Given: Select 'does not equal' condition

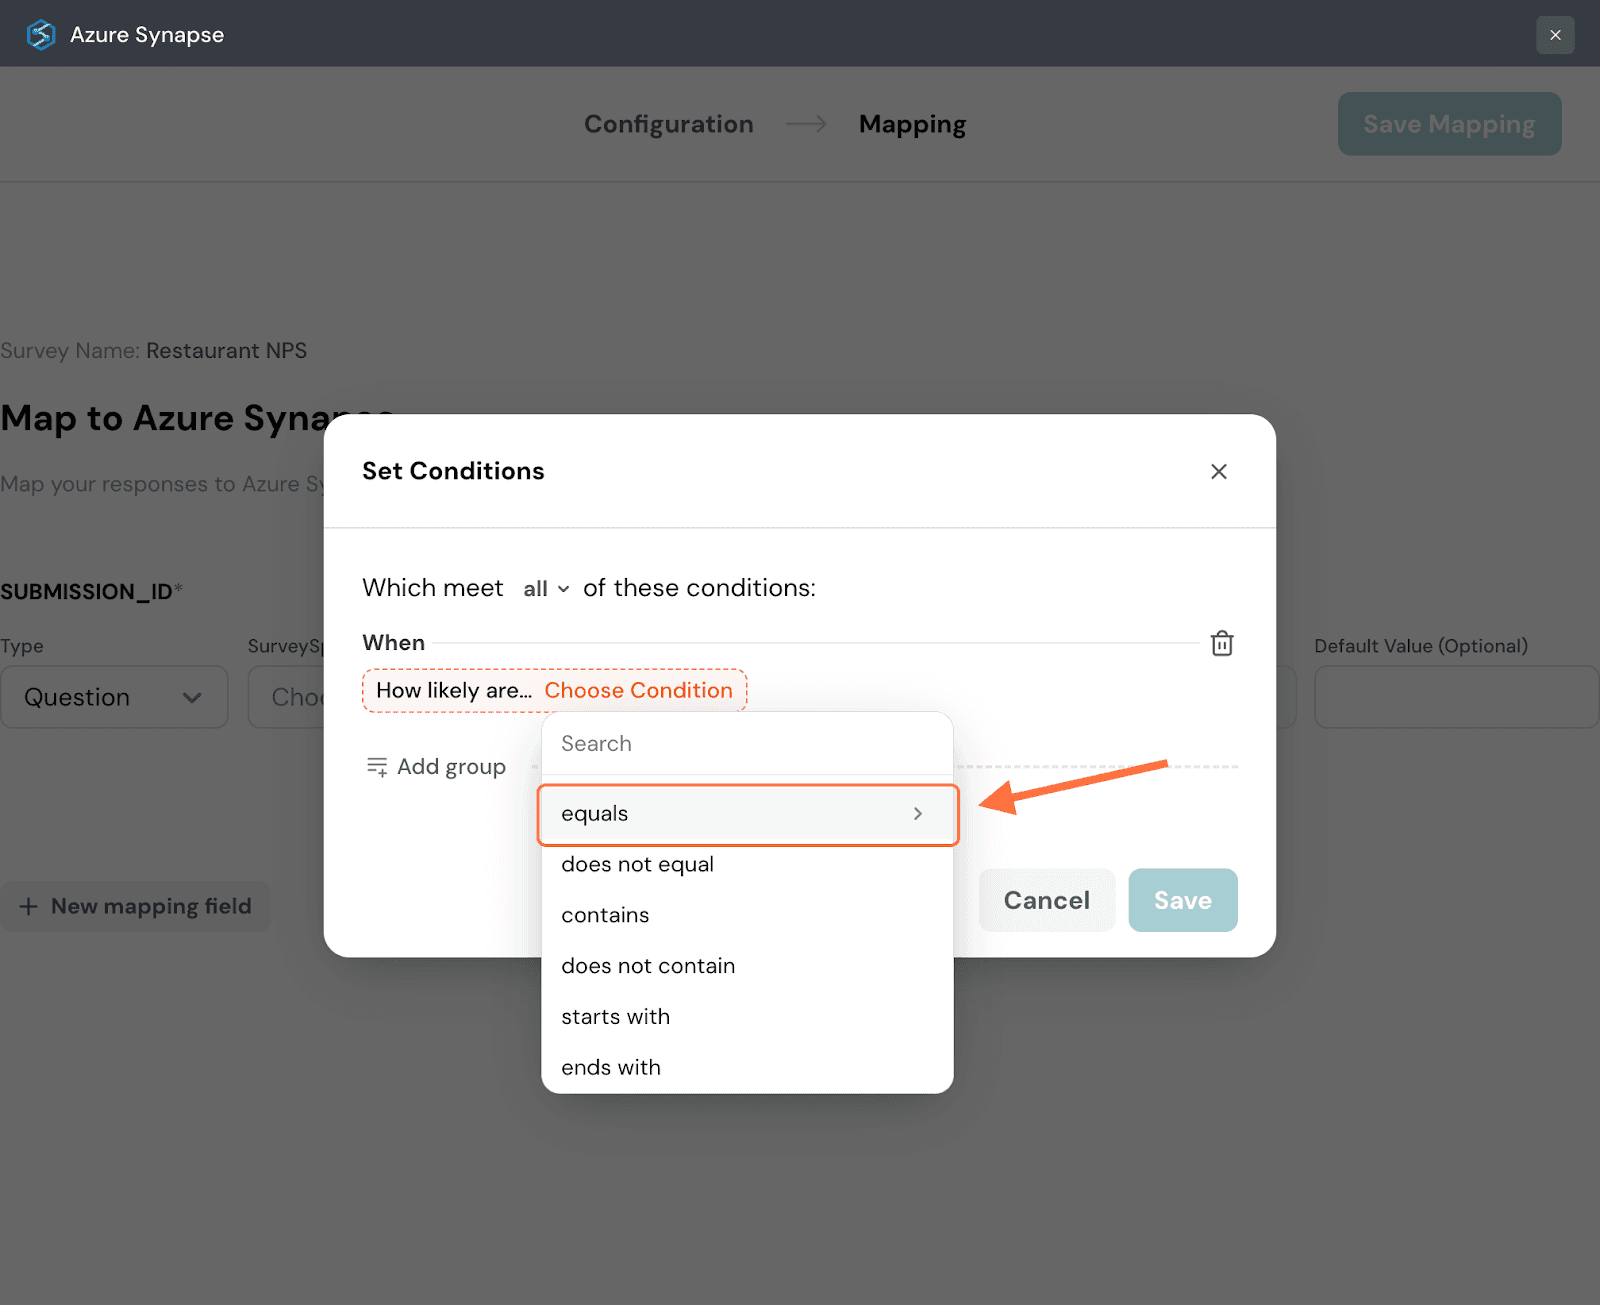Looking at the screenshot, I should click(x=637, y=865).
